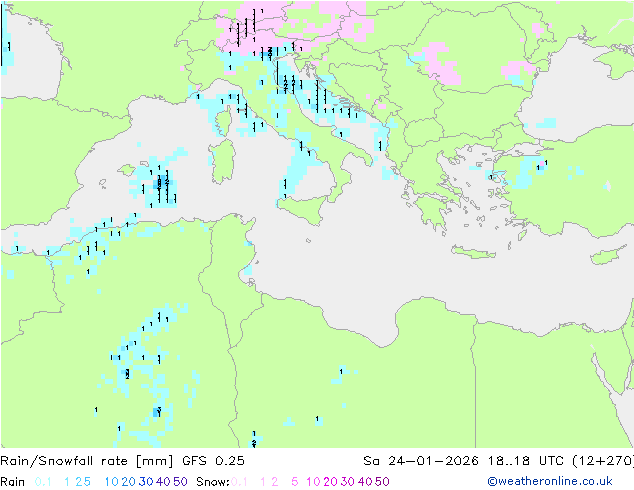Screen dimensions: 634x490
Task: Pick the snow 5 legend value
Action: (294, 482)
